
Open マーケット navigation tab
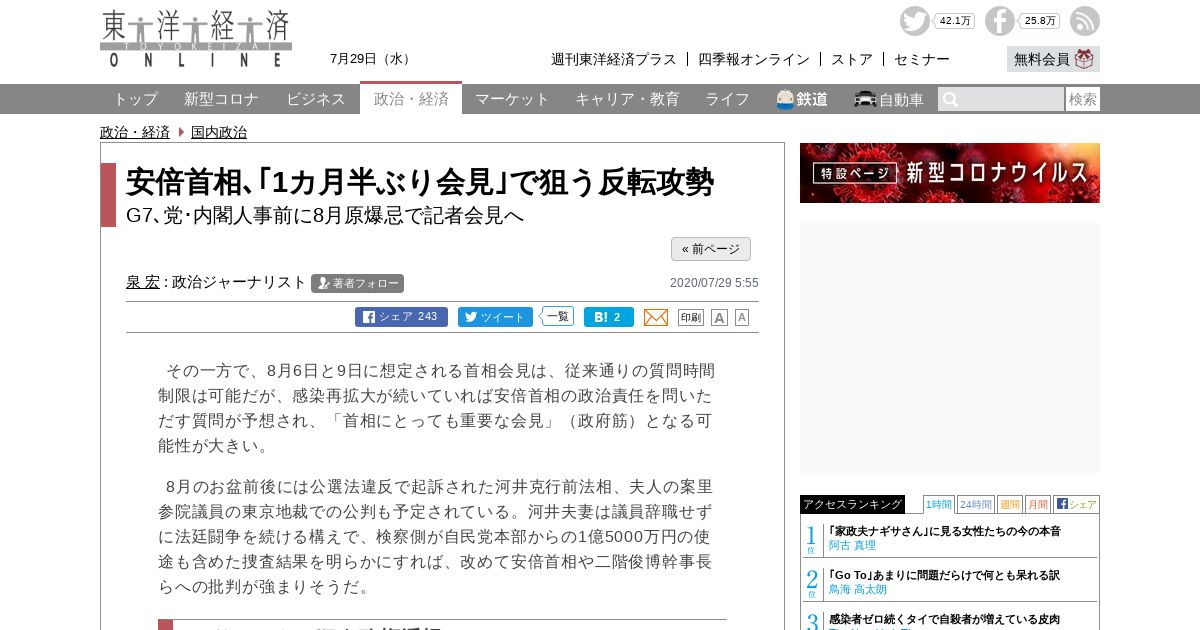tap(512, 99)
